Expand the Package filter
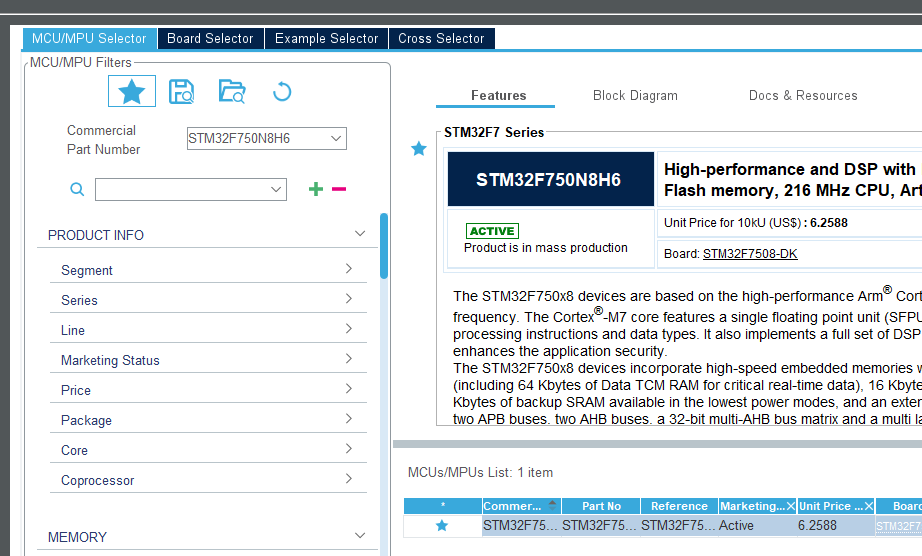This screenshot has width=922, height=556. click(349, 418)
